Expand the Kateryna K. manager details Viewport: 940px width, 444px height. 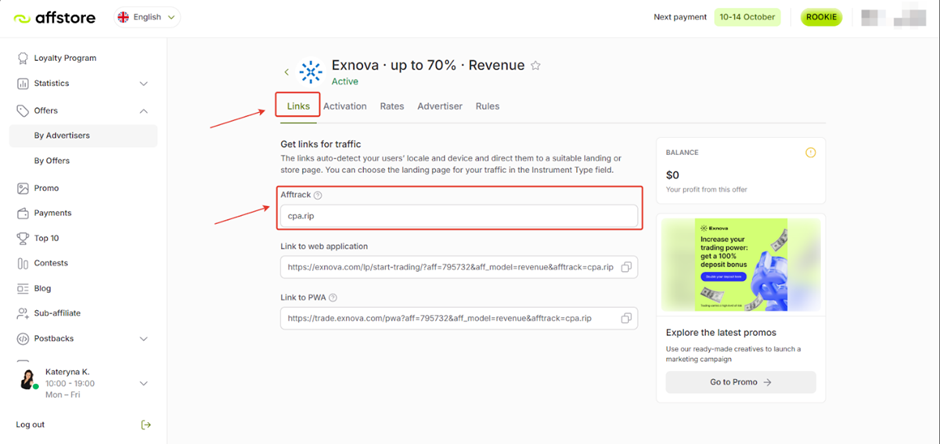[x=143, y=383]
